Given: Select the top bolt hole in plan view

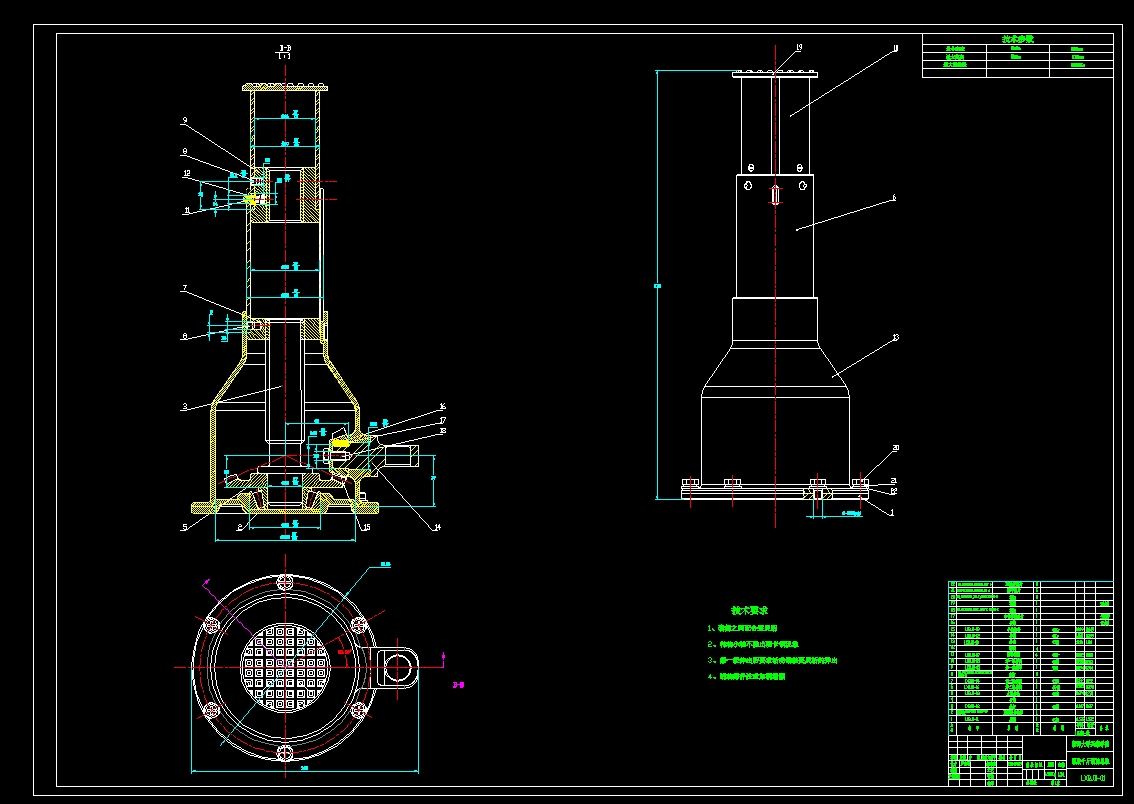Looking at the screenshot, I should (286, 581).
